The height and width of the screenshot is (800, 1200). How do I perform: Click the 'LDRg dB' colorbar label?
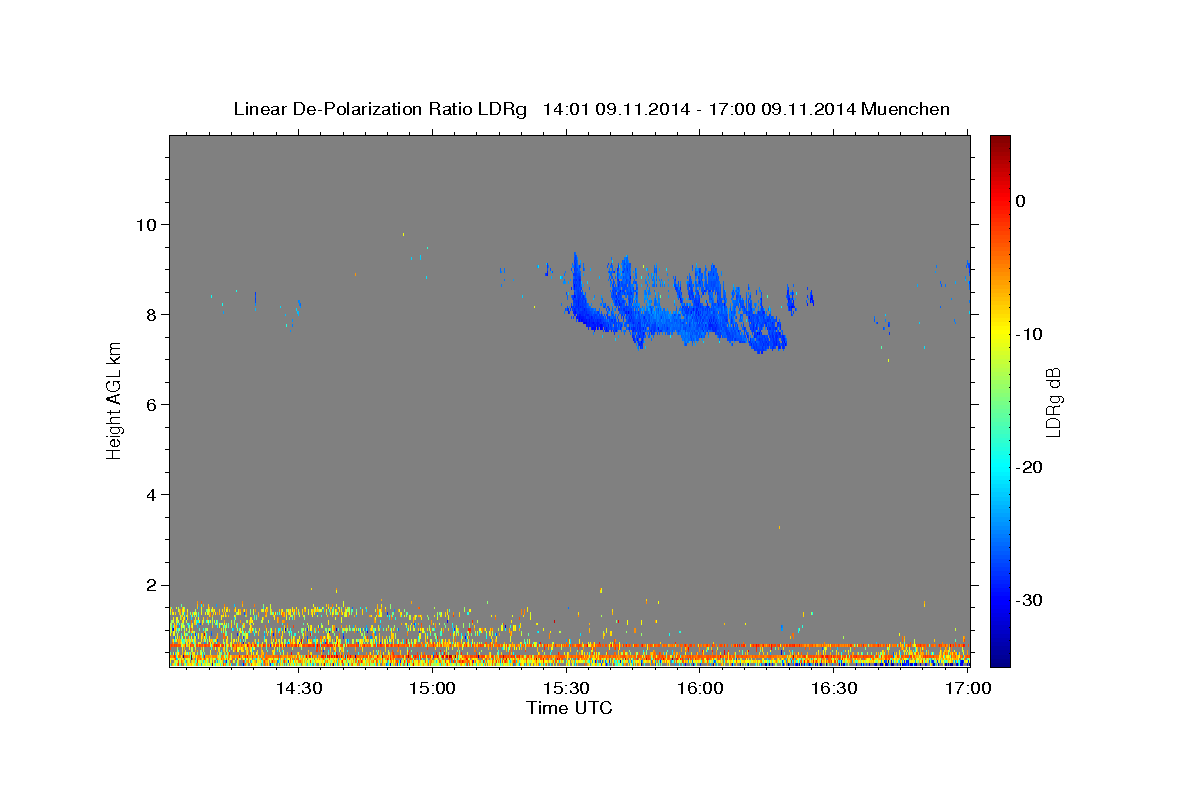pos(1052,401)
